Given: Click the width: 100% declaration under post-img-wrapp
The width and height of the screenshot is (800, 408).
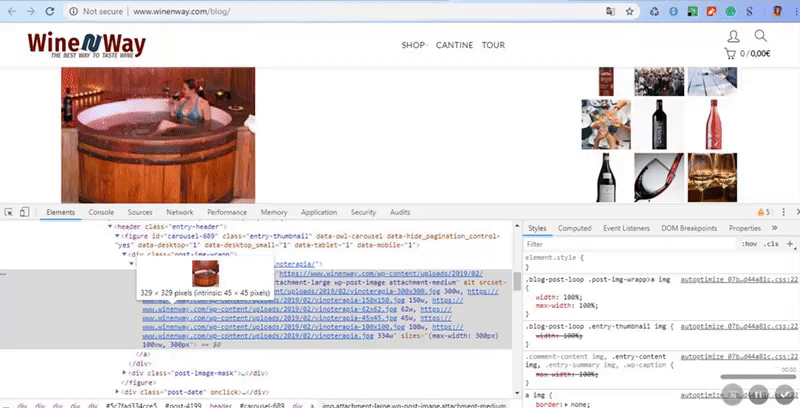Looking at the screenshot, I should coord(559,297).
